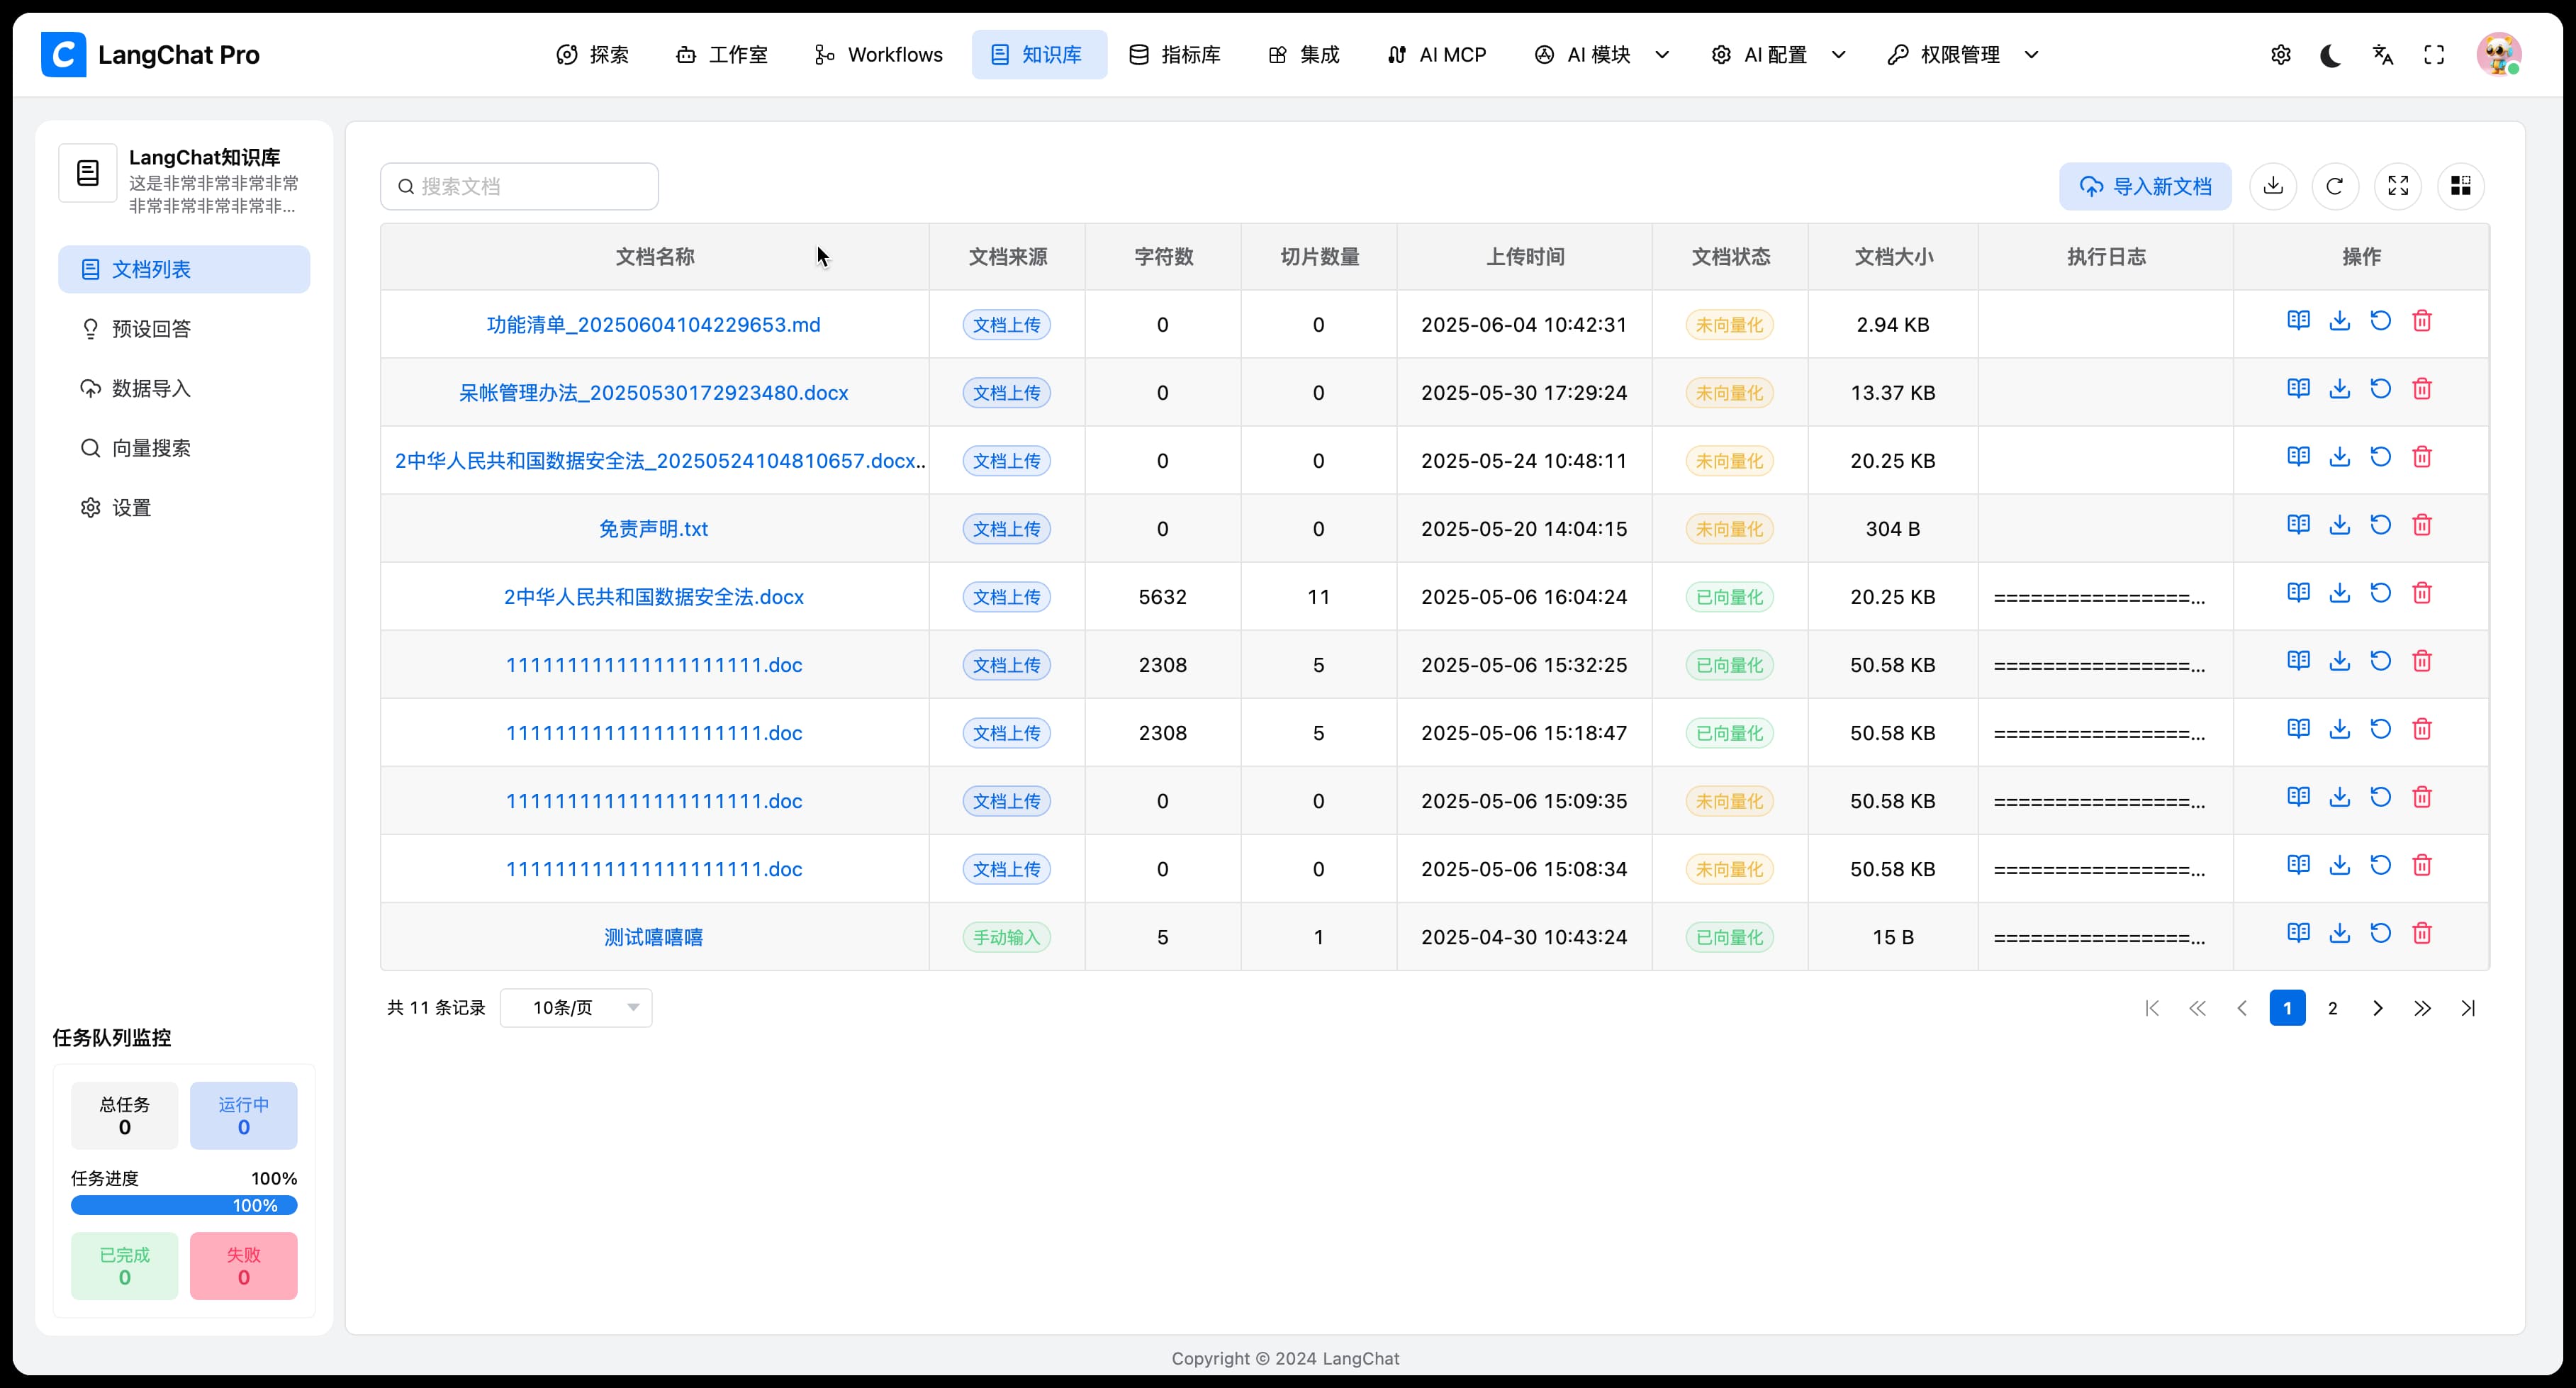Open 免责声明.txt document link
Image resolution: width=2576 pixels, height=1388 pixels.
point(653,529)
